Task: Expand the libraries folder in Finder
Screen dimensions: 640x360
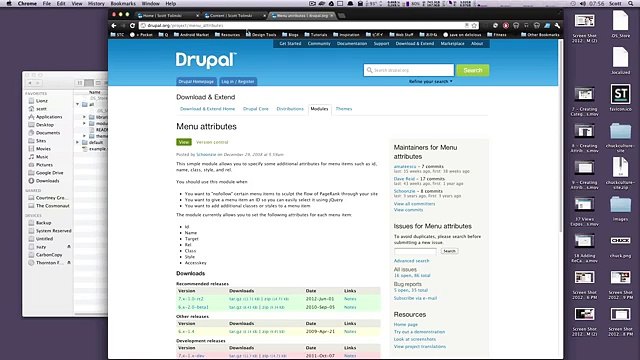Action: [x=84, y=117]
